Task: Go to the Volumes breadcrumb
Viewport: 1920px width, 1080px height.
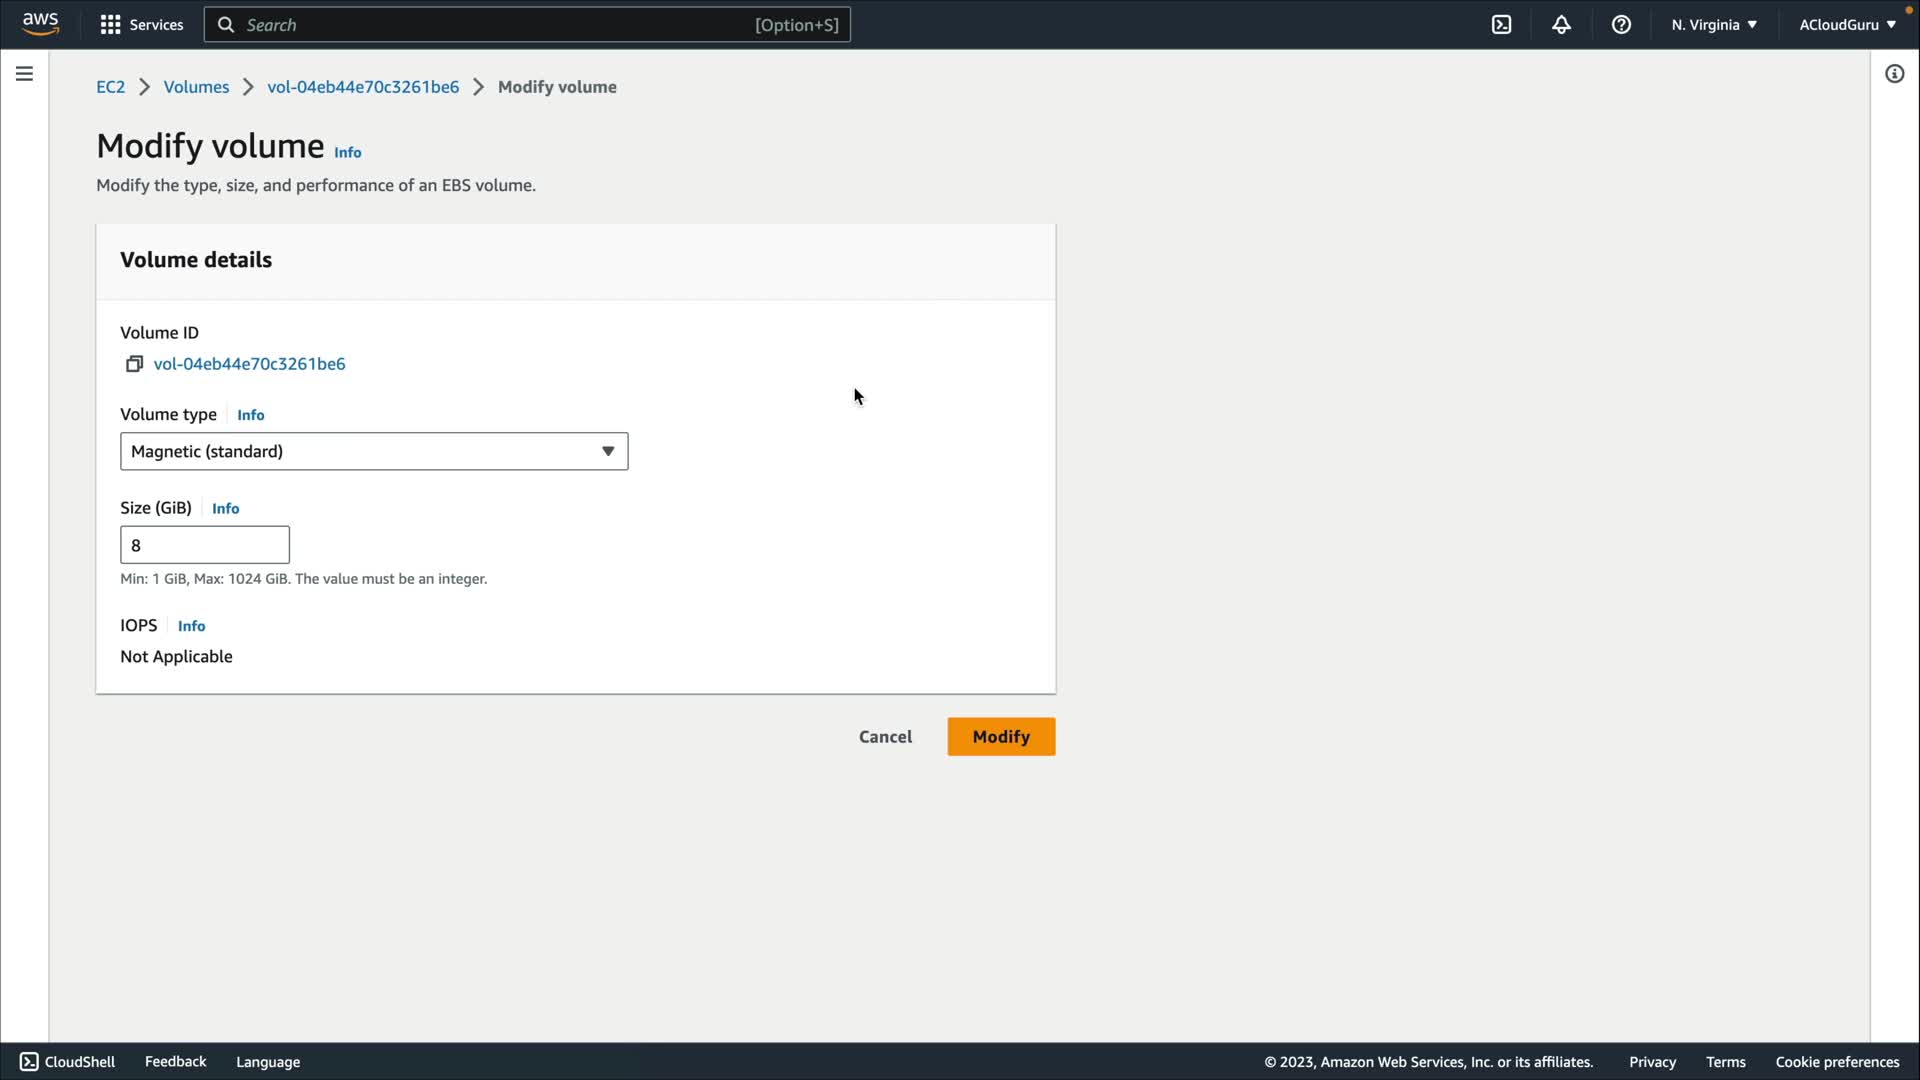Action: [x=196, y=87]
